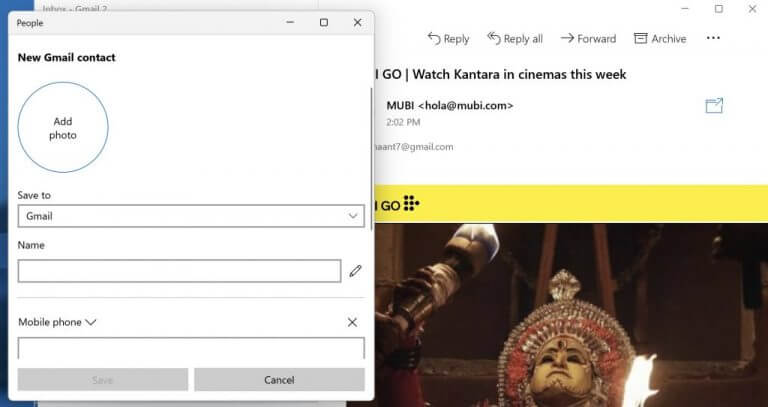The height and width of the screenshot is (407, 768).
Task: Close the People window
Action: click(x=357, y=22)
